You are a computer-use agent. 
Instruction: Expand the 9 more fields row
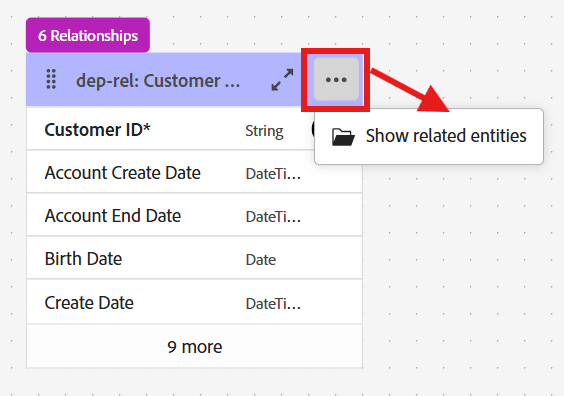[x=194, y=347]
